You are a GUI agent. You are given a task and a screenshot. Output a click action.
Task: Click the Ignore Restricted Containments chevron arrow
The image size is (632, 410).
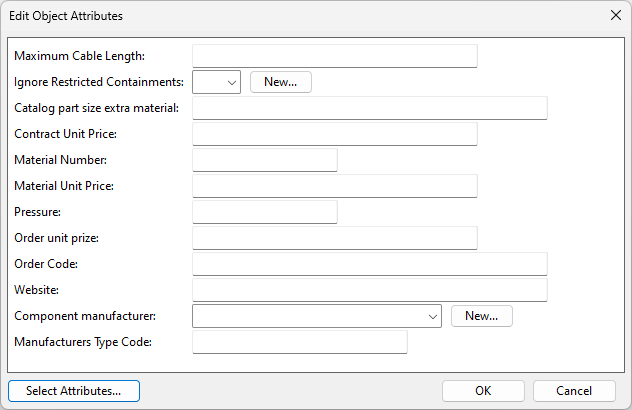pyautogui.click(x=232, y=83)
